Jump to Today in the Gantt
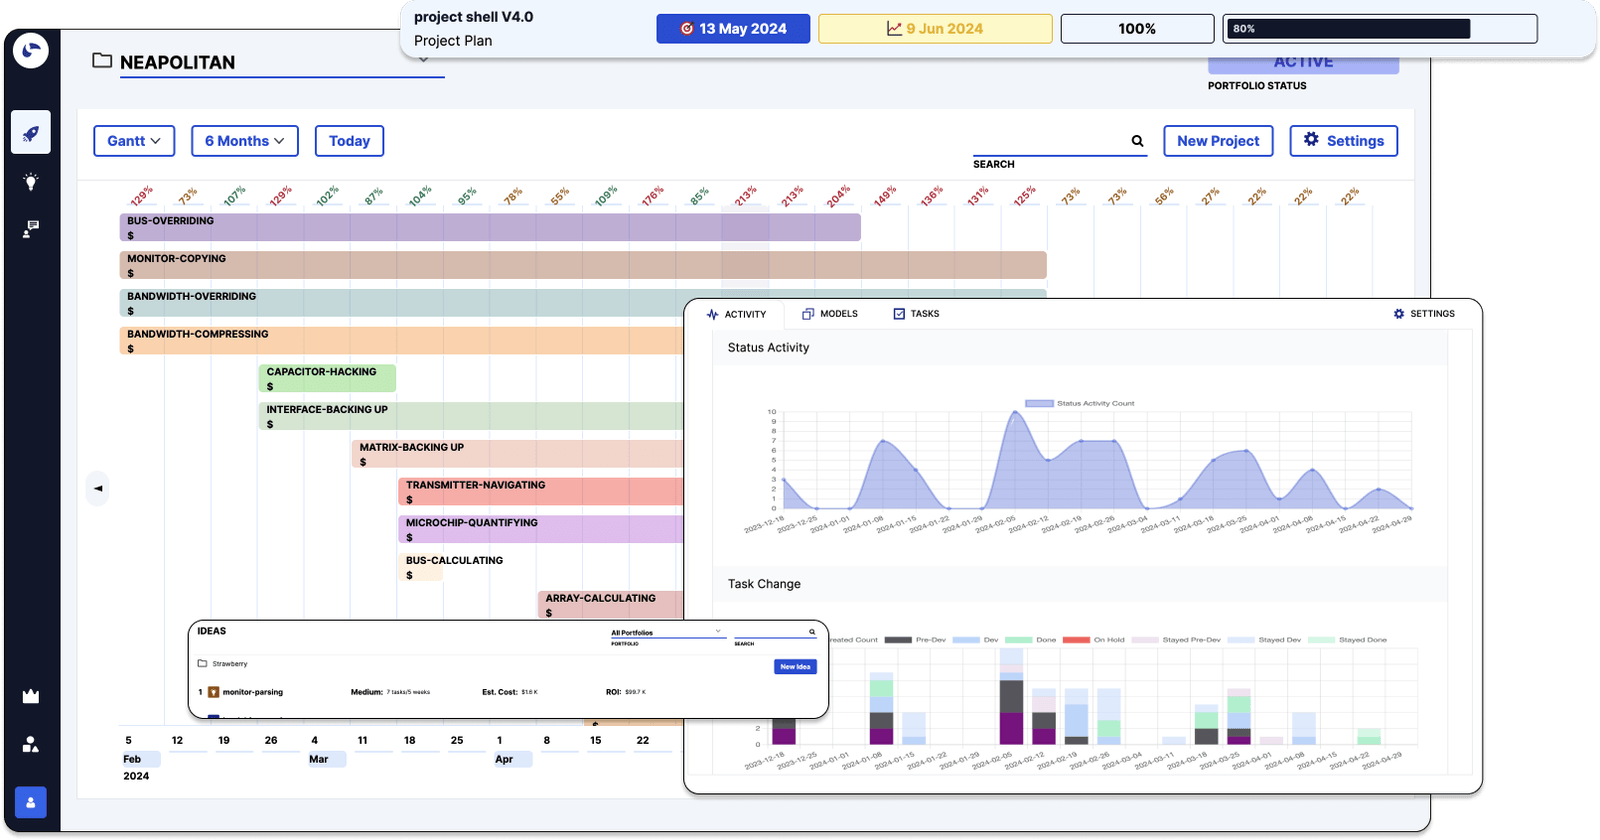 point(349,141)
